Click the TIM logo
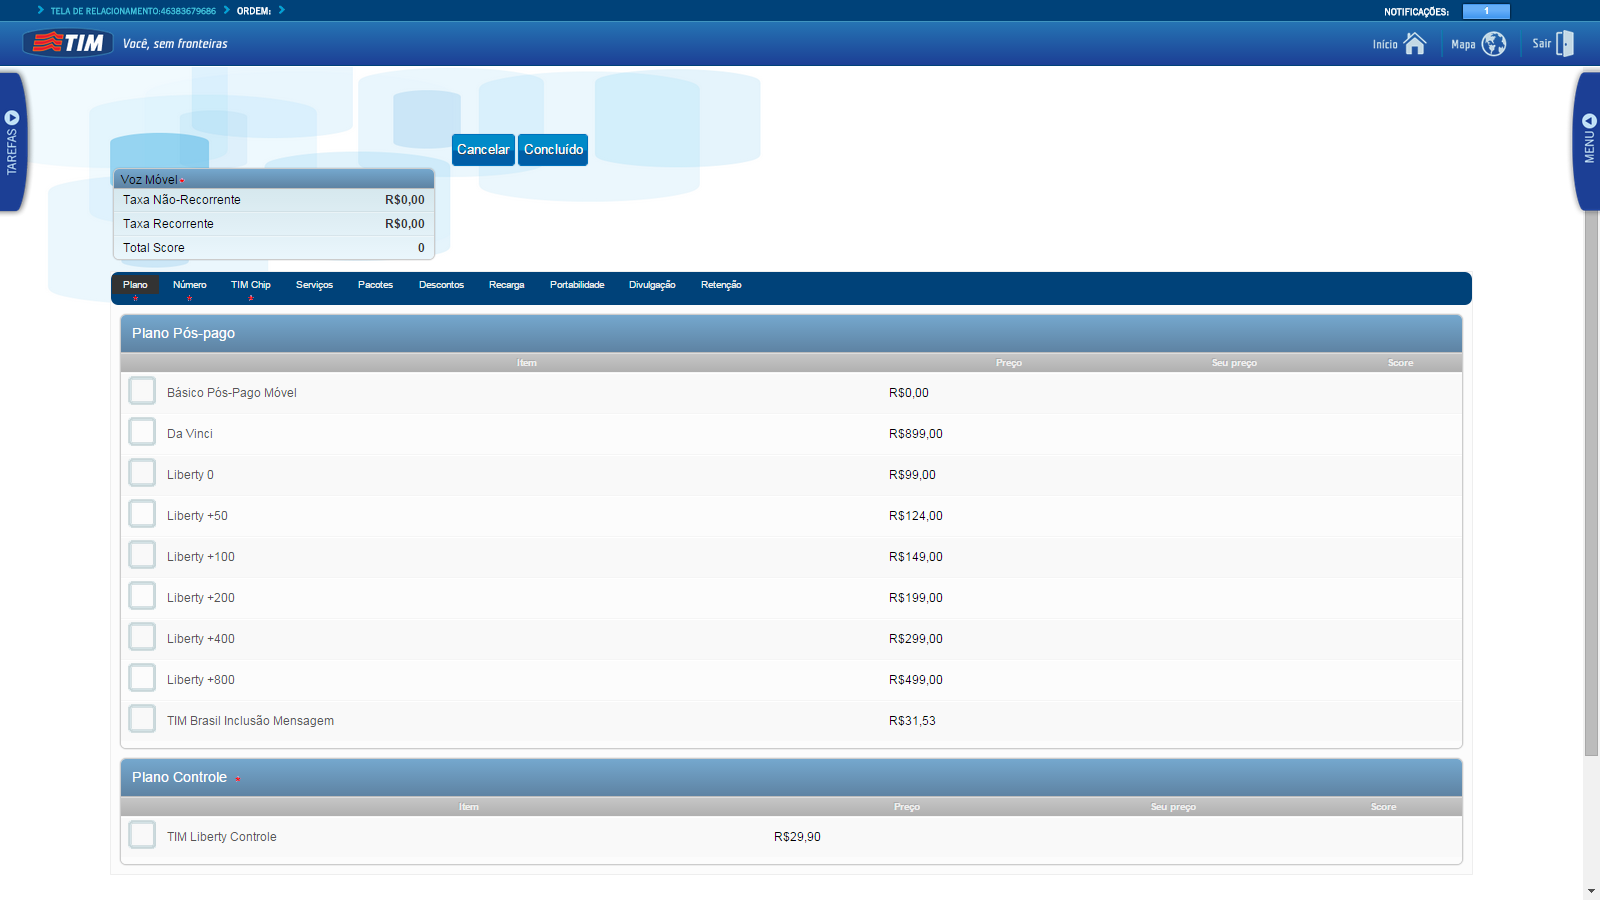Viewport: 1600px width, 900px height. (x=68, y=43)
